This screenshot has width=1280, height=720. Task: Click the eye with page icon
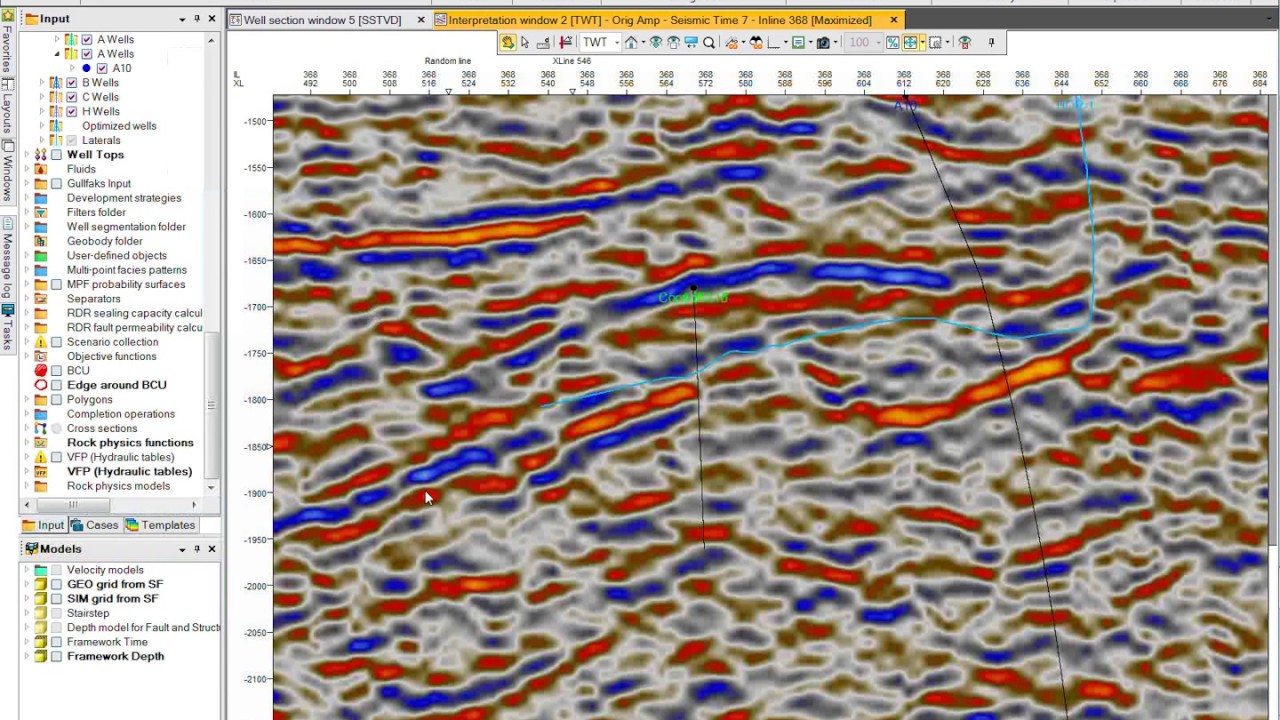click(x=673, y=42)
